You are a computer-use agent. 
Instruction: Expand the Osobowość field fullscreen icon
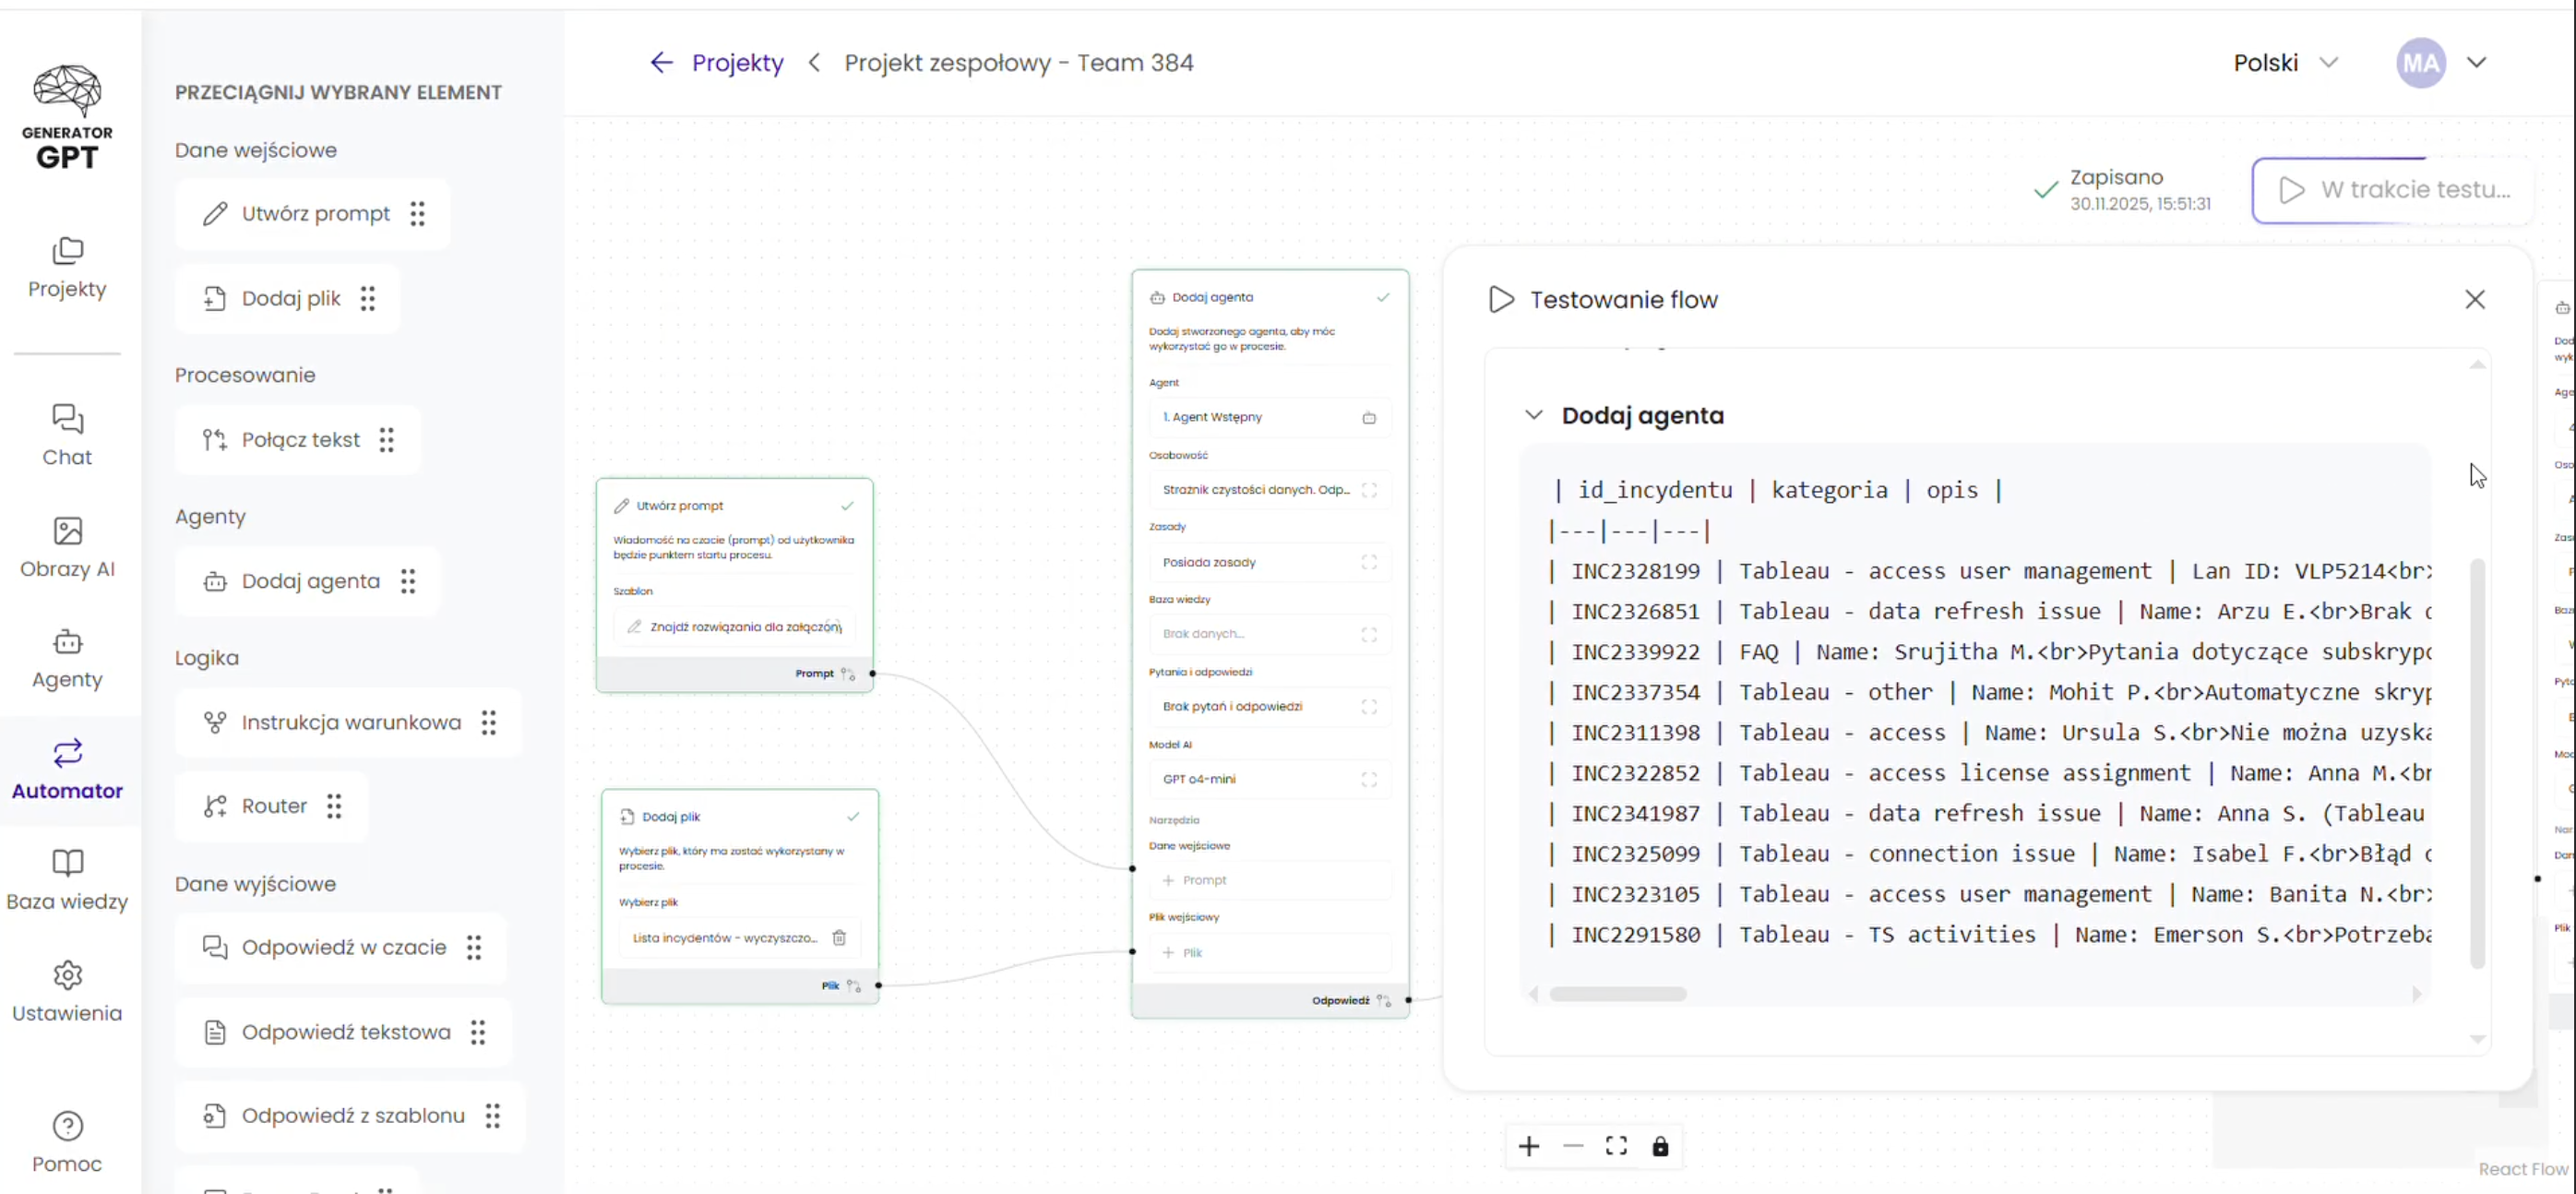pos(1369,490)
